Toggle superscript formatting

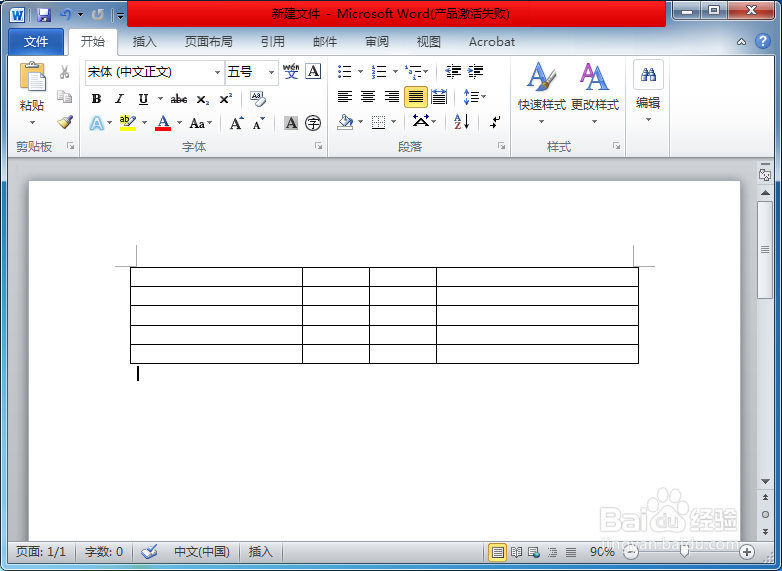(x=225, y=99)
